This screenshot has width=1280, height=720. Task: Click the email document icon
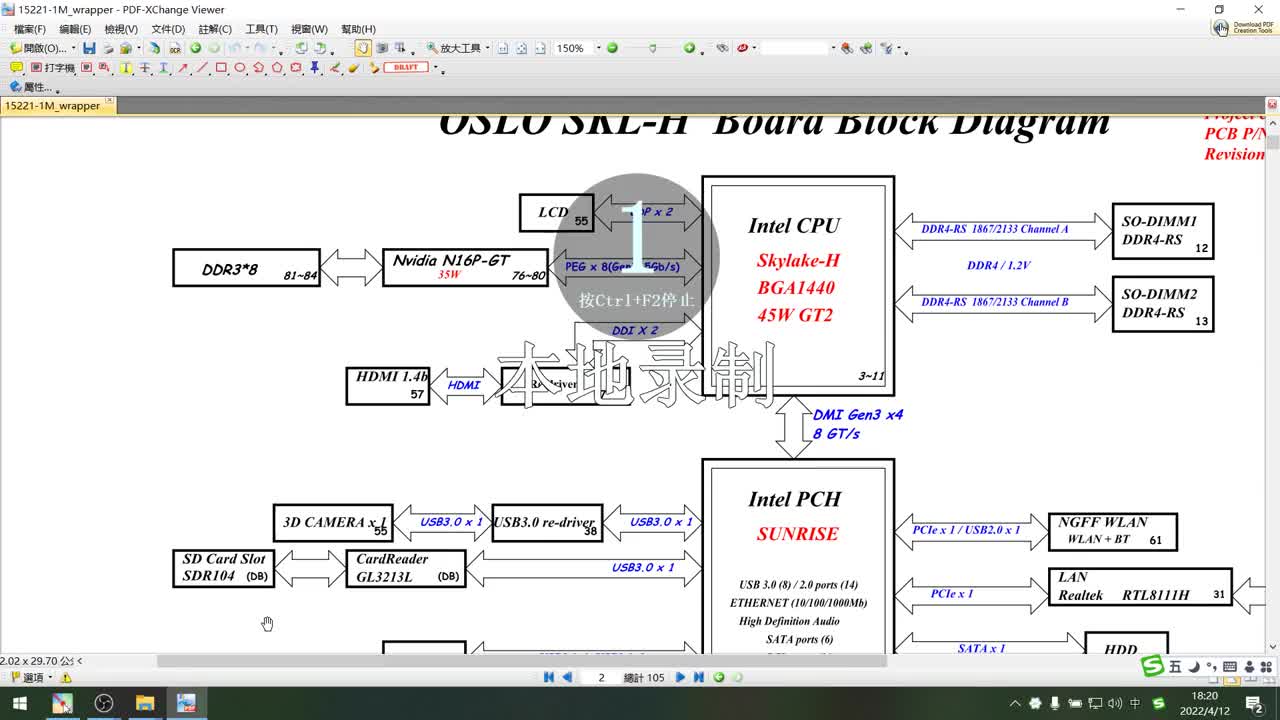[126, 48]
